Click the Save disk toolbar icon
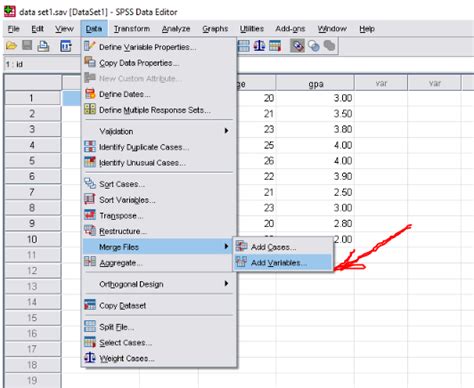474x388 pixels. [x=27, y=45]
